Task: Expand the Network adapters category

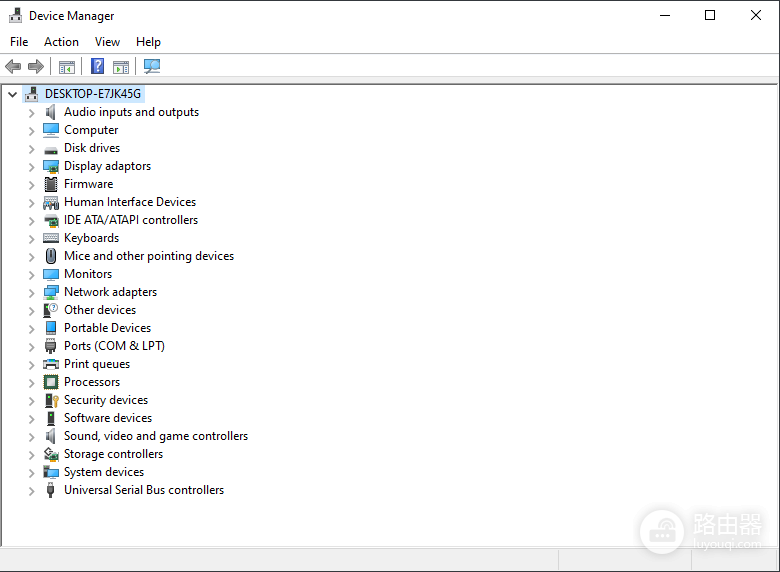Action: point(31,292)
